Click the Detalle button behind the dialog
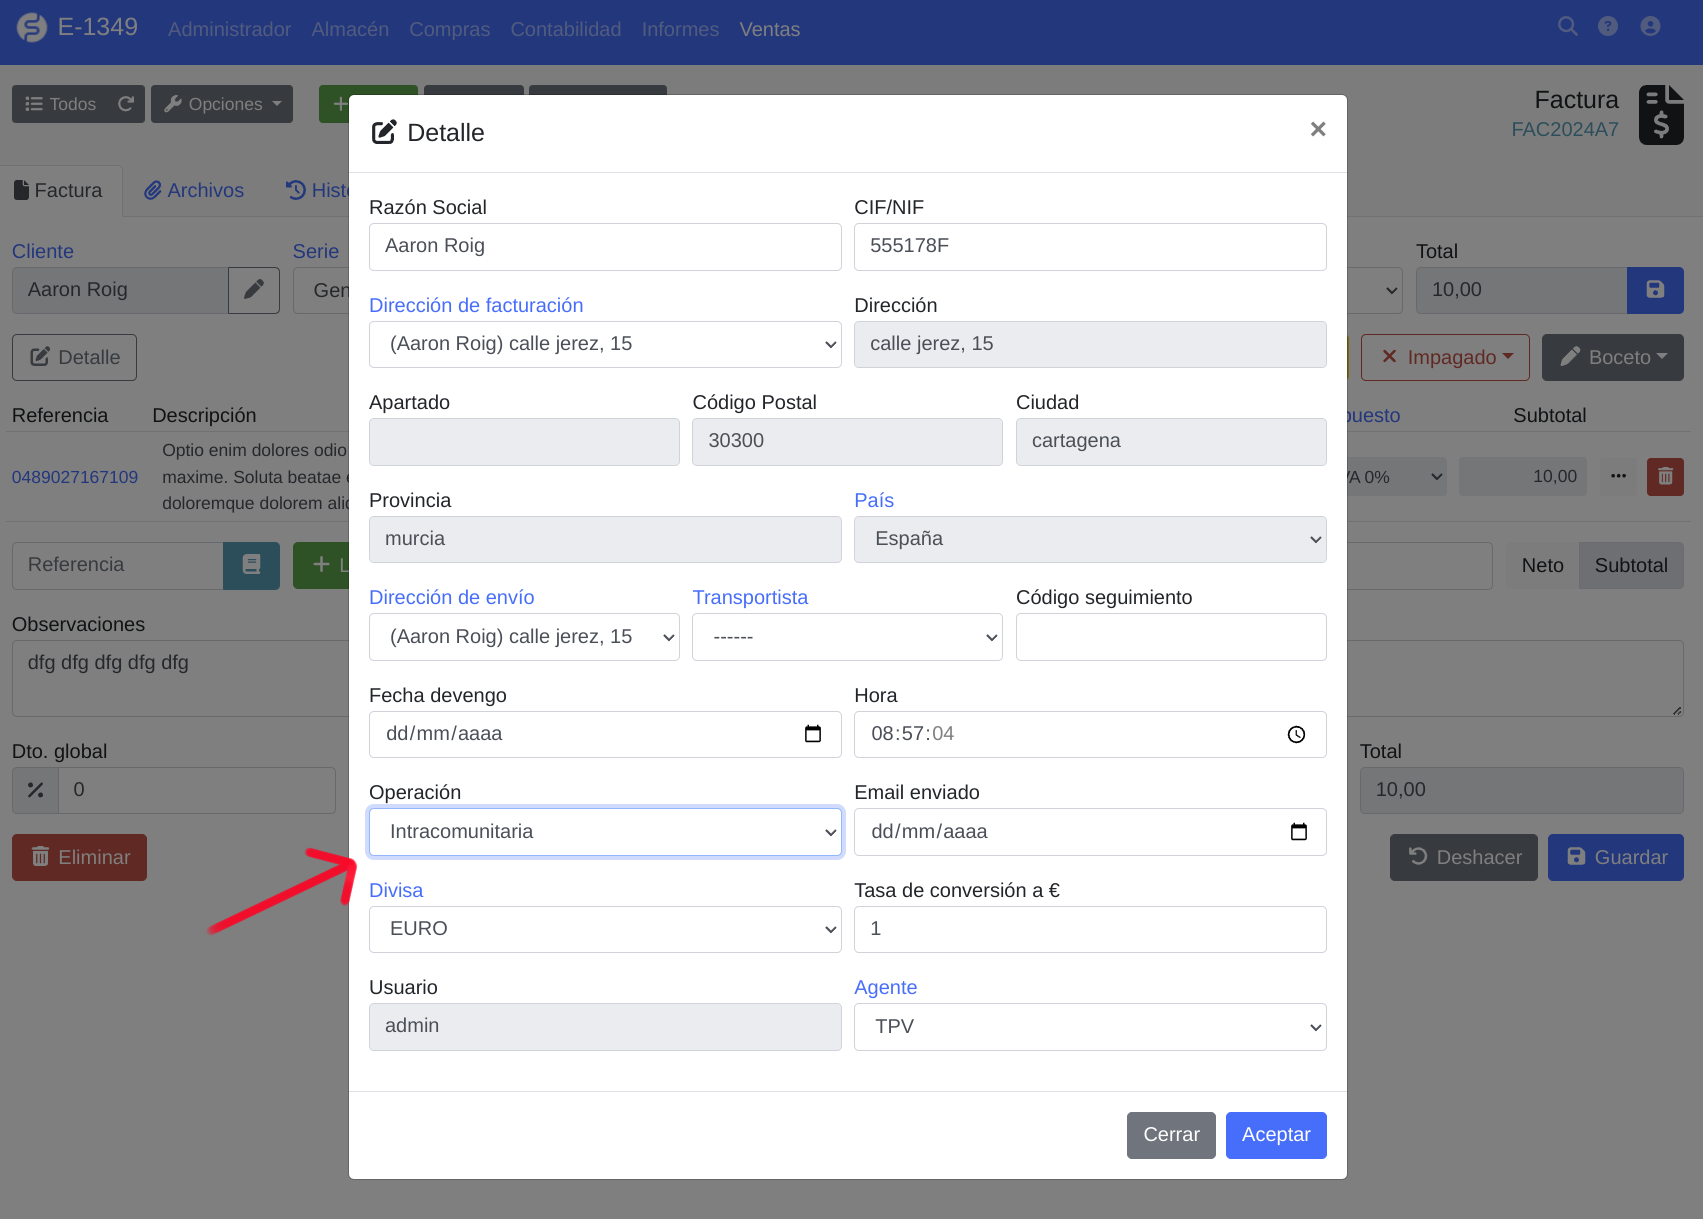Viewport: 1703px width, 1219px height. [x=74, y=357]
